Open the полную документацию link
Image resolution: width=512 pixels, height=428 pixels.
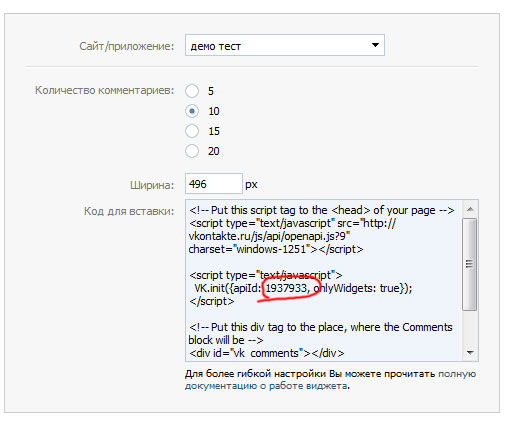click(331, 380)
